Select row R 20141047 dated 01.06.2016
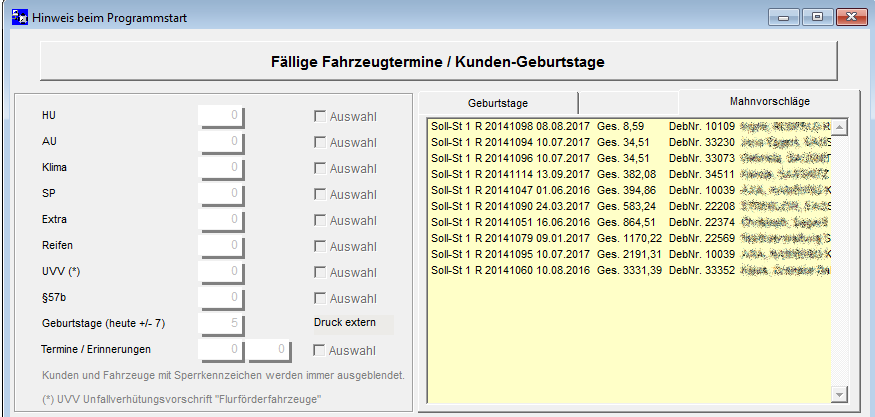 [631, 190]
